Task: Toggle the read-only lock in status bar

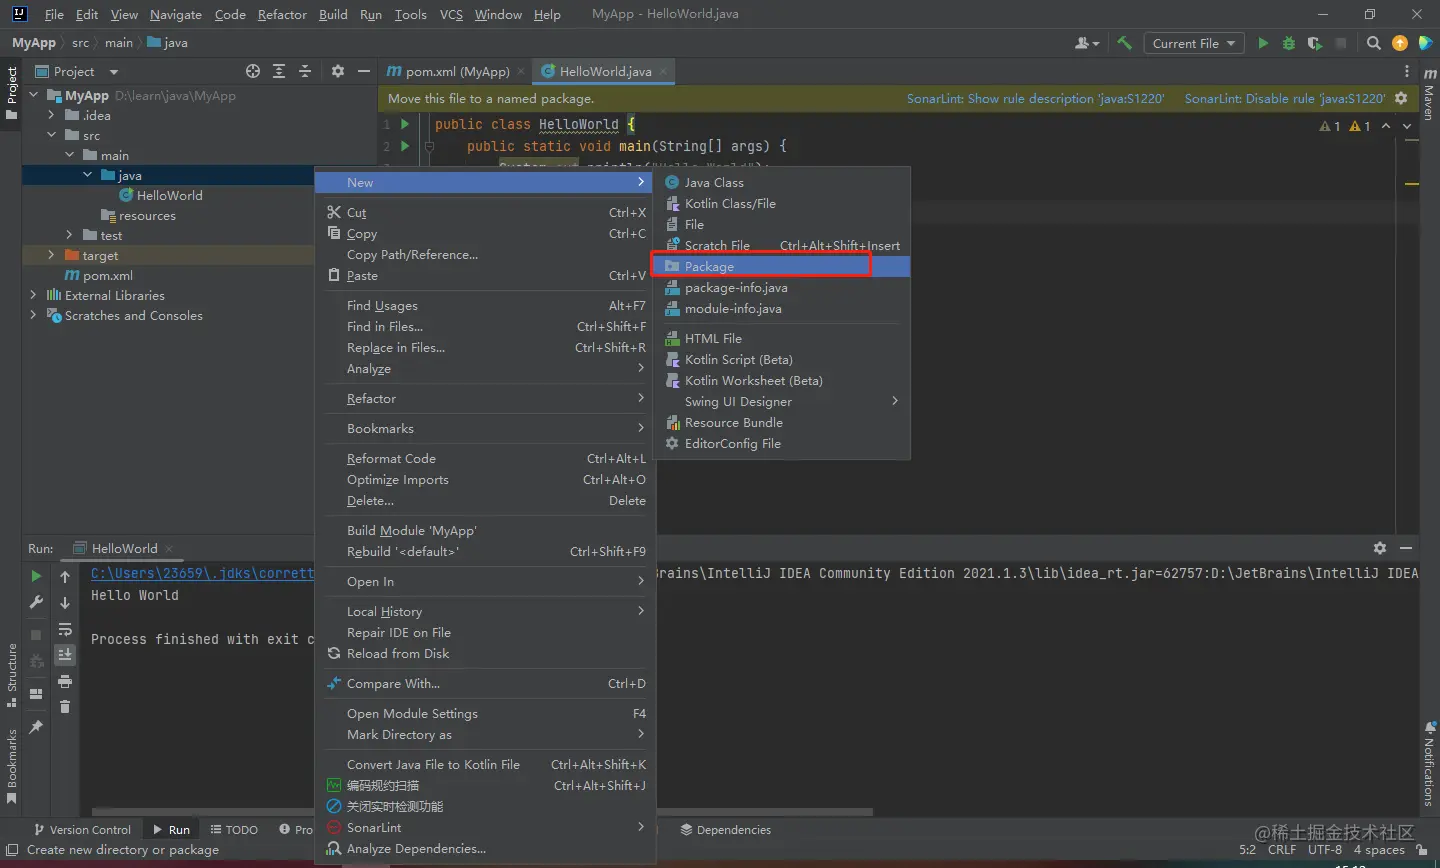Action: pyautogui.click(x=1422, y=850)
